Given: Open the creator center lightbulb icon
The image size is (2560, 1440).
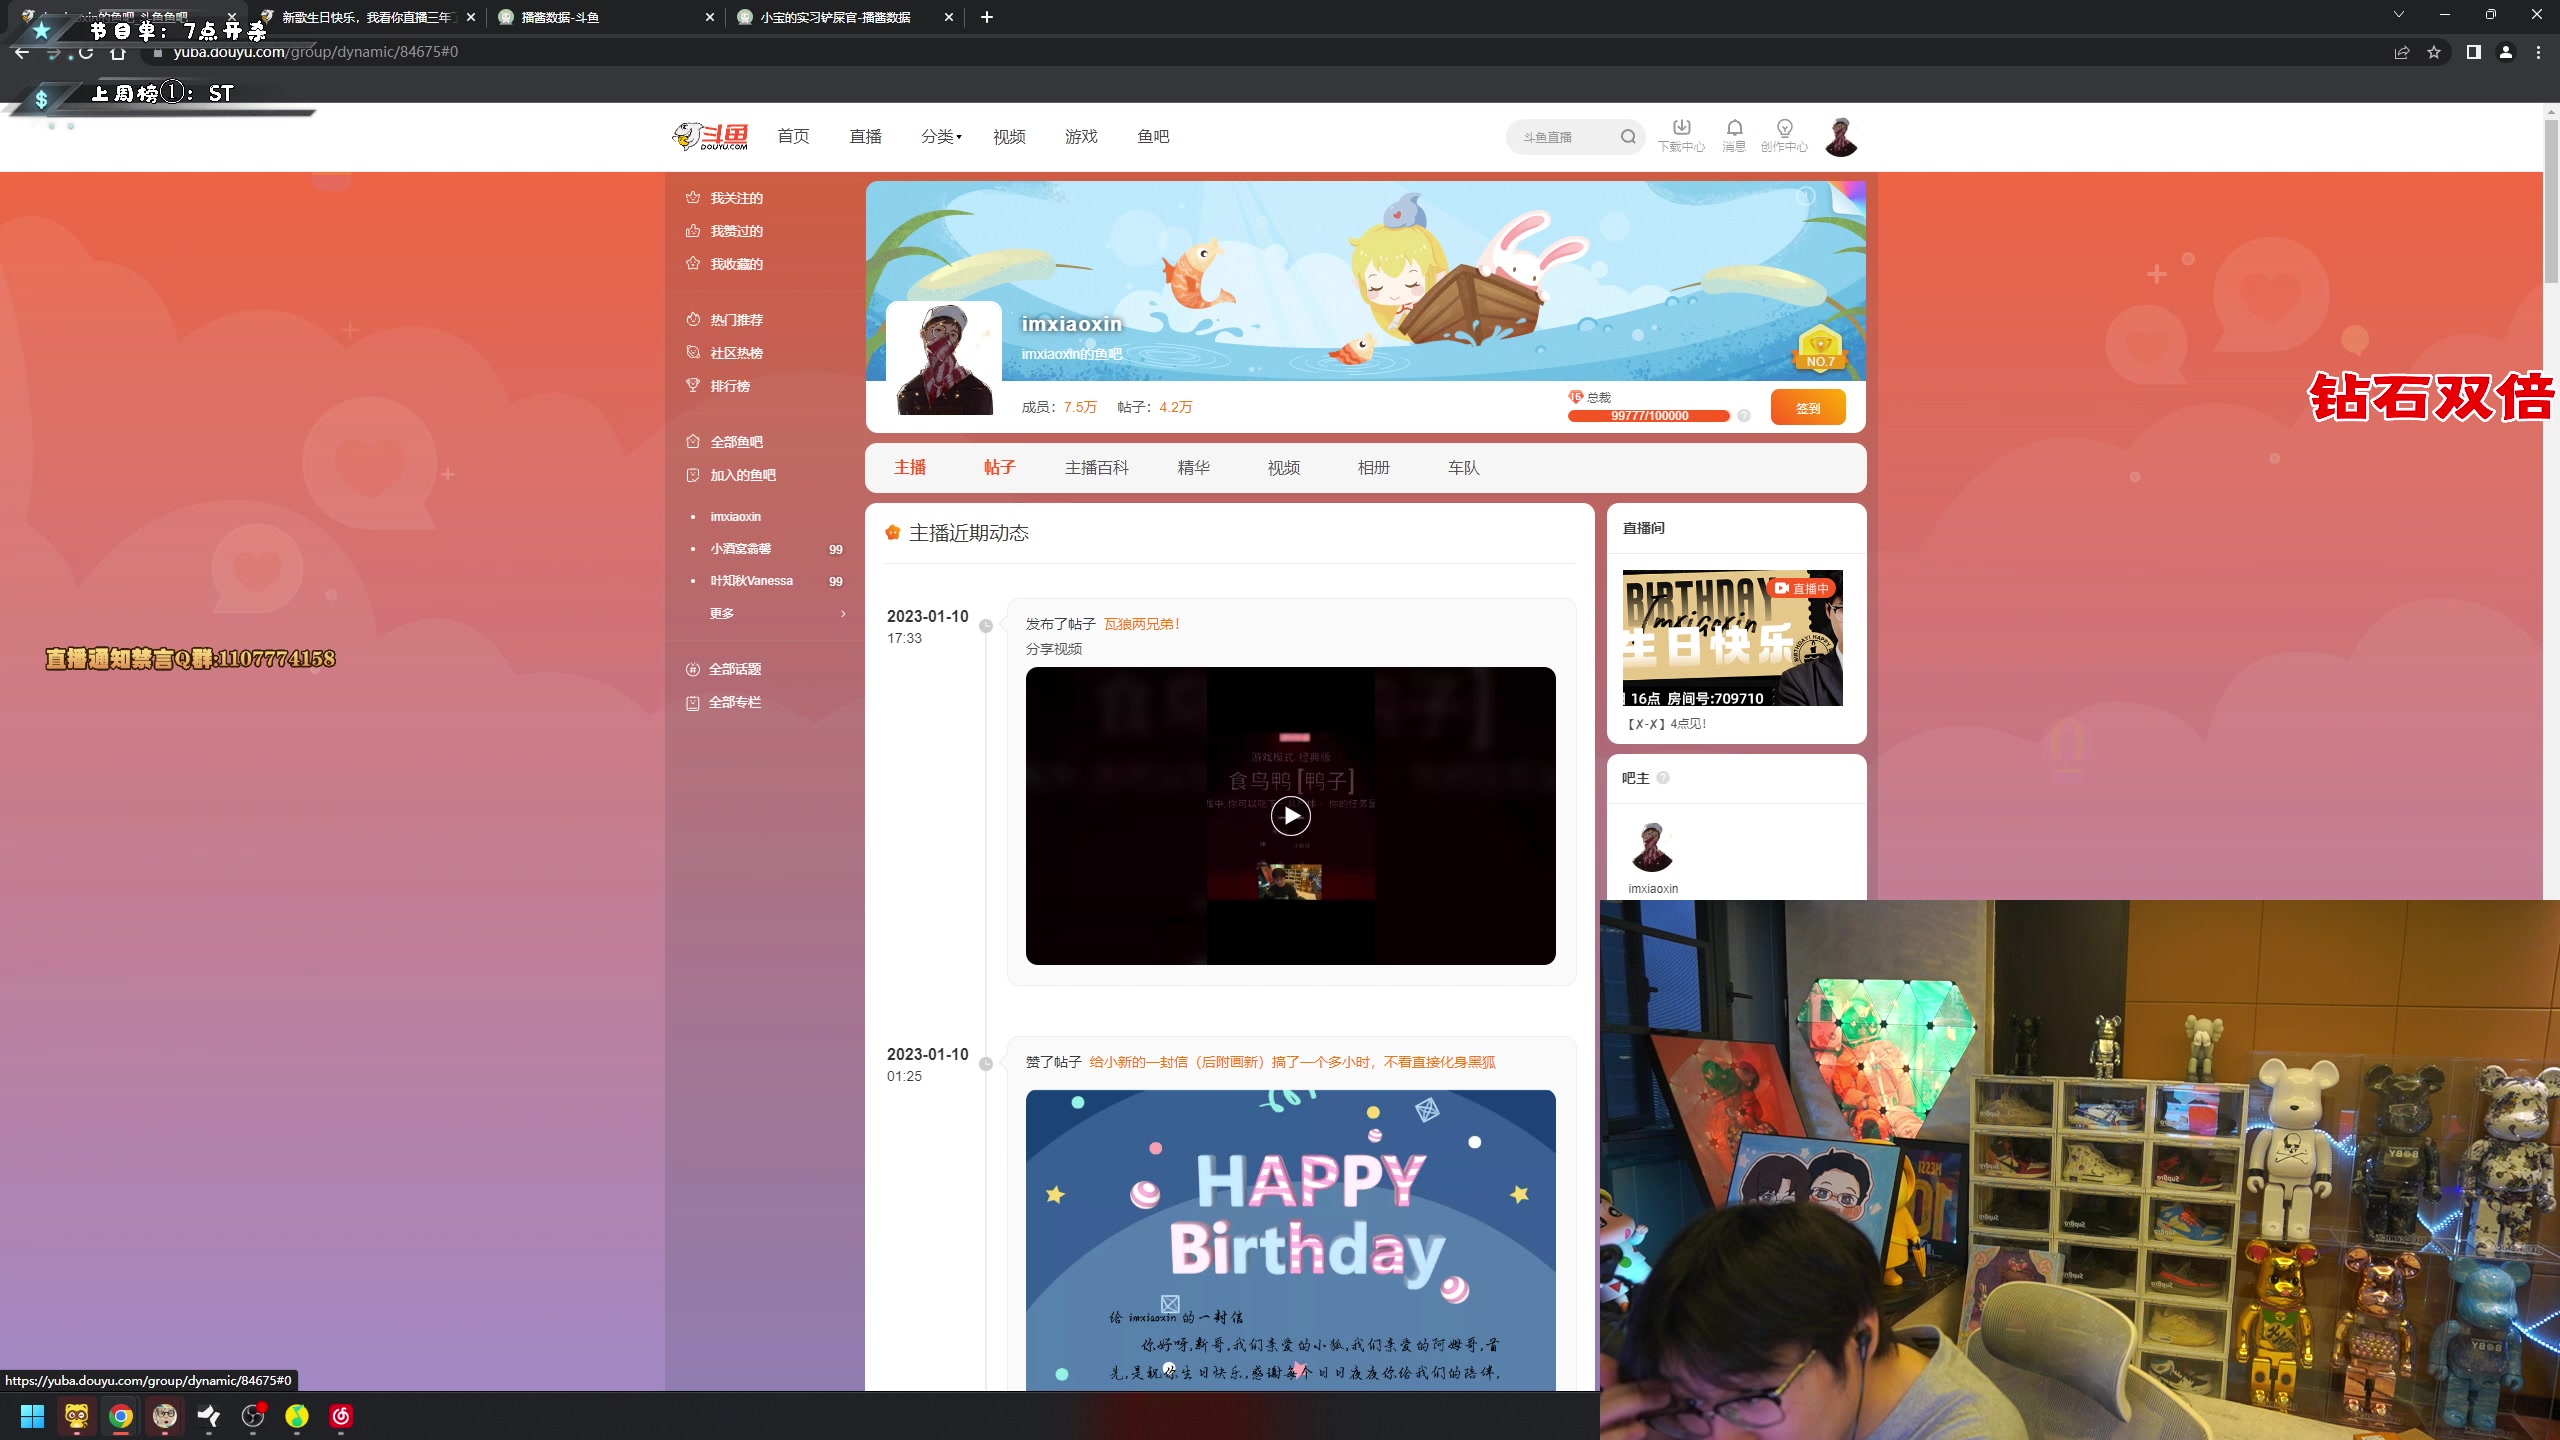Looking at the screenshot, I should 1784,128.
